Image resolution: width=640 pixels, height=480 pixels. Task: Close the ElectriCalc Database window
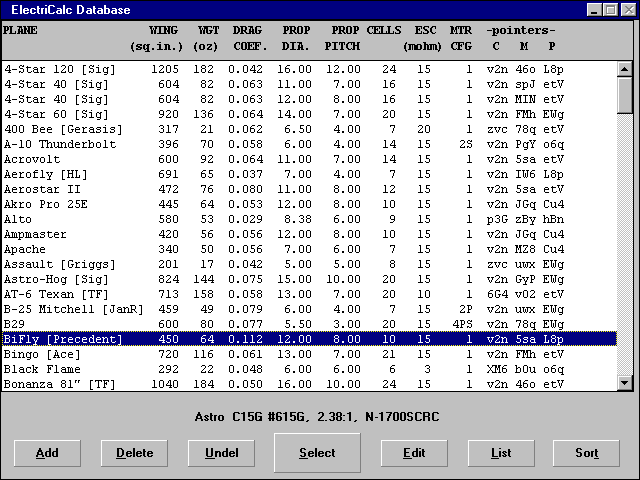click(628, 10)
